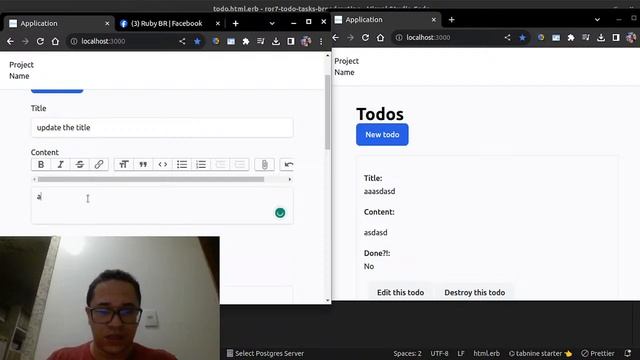
Task: Toggle italic formatting in Content editor
Action: tap(60, 164)
